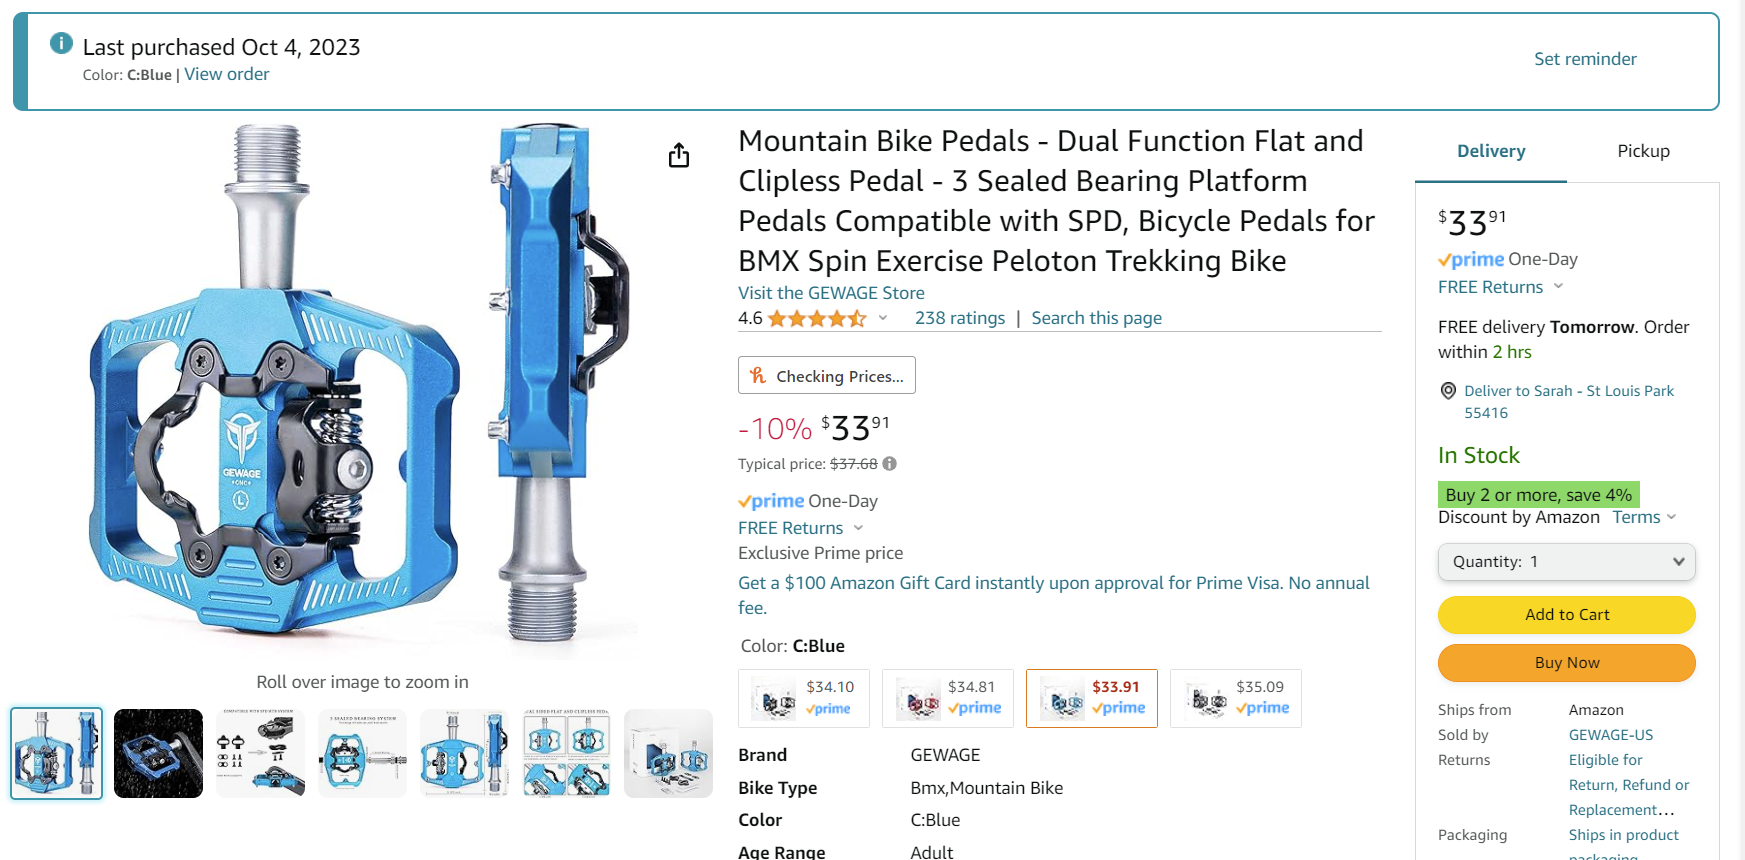Image resolution: width=1745 pixels, height=860 pixels.
Task: Click the Honey Checking Prices icon button
Action: (x=826, y=375)
